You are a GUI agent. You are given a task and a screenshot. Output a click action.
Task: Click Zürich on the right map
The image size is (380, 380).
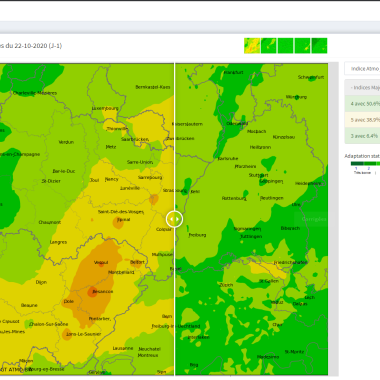pyautogui.click(x=226, y=285)
